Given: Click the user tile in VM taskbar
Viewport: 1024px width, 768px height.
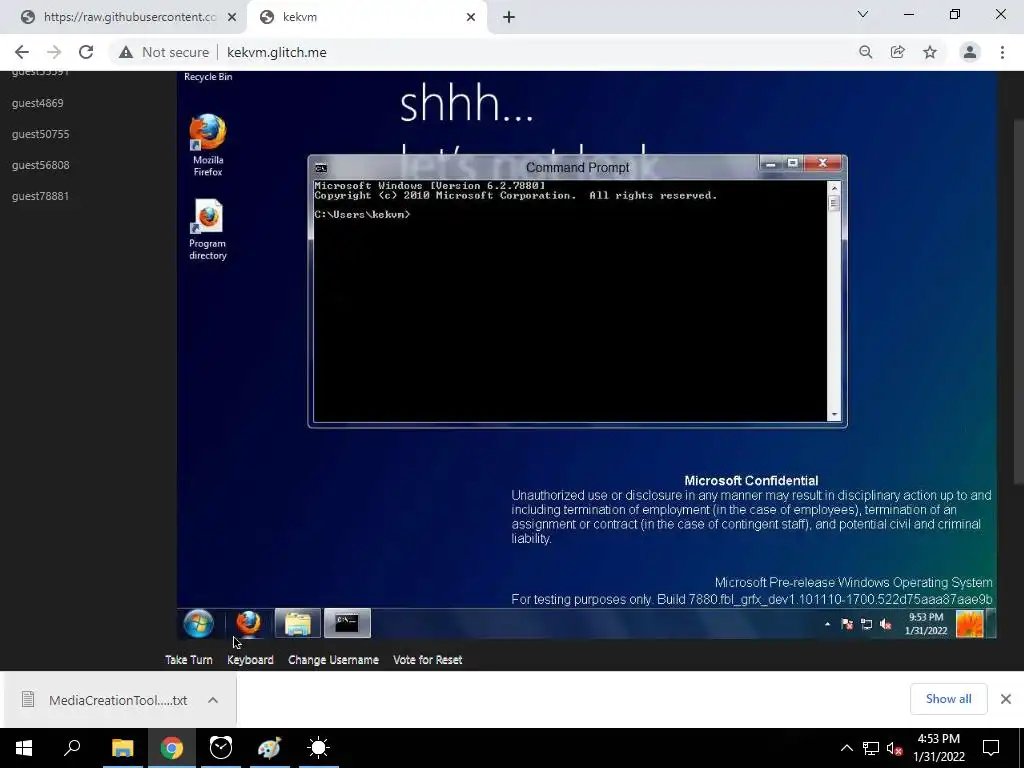Looking at the screenshot, I should (x=969, y=624).
